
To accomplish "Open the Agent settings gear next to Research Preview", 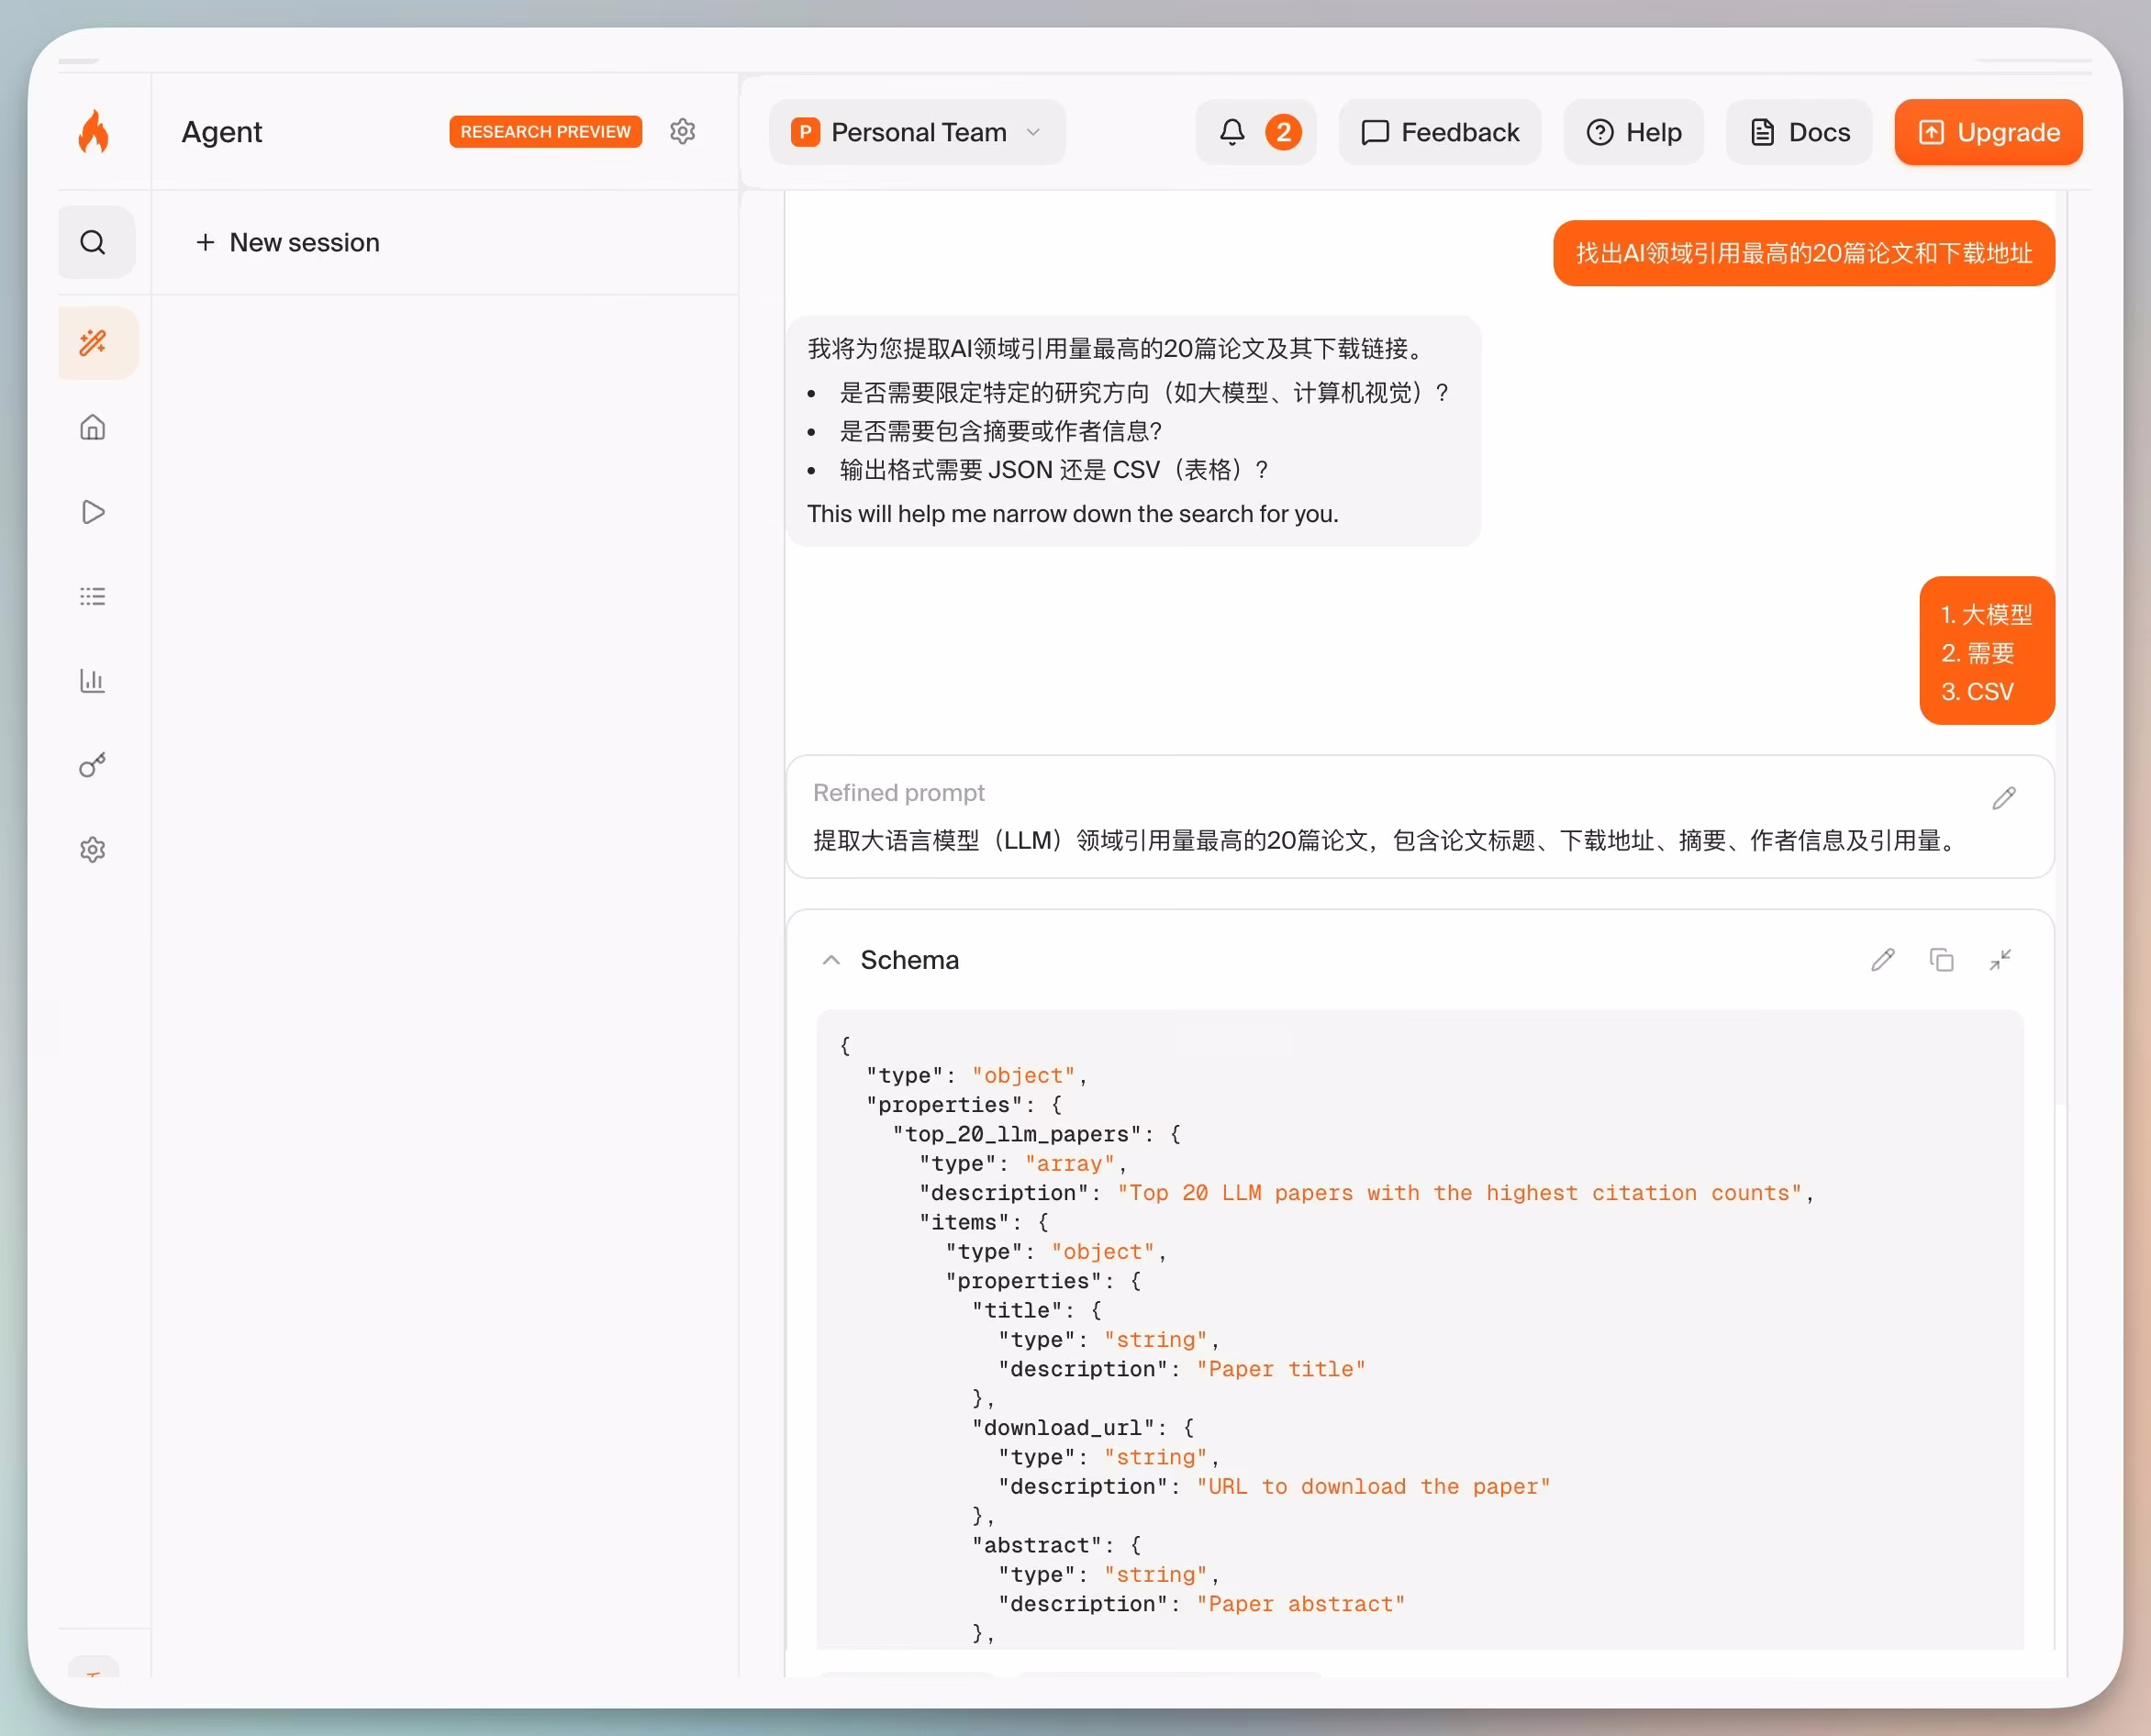I will [x=683, y=131].
